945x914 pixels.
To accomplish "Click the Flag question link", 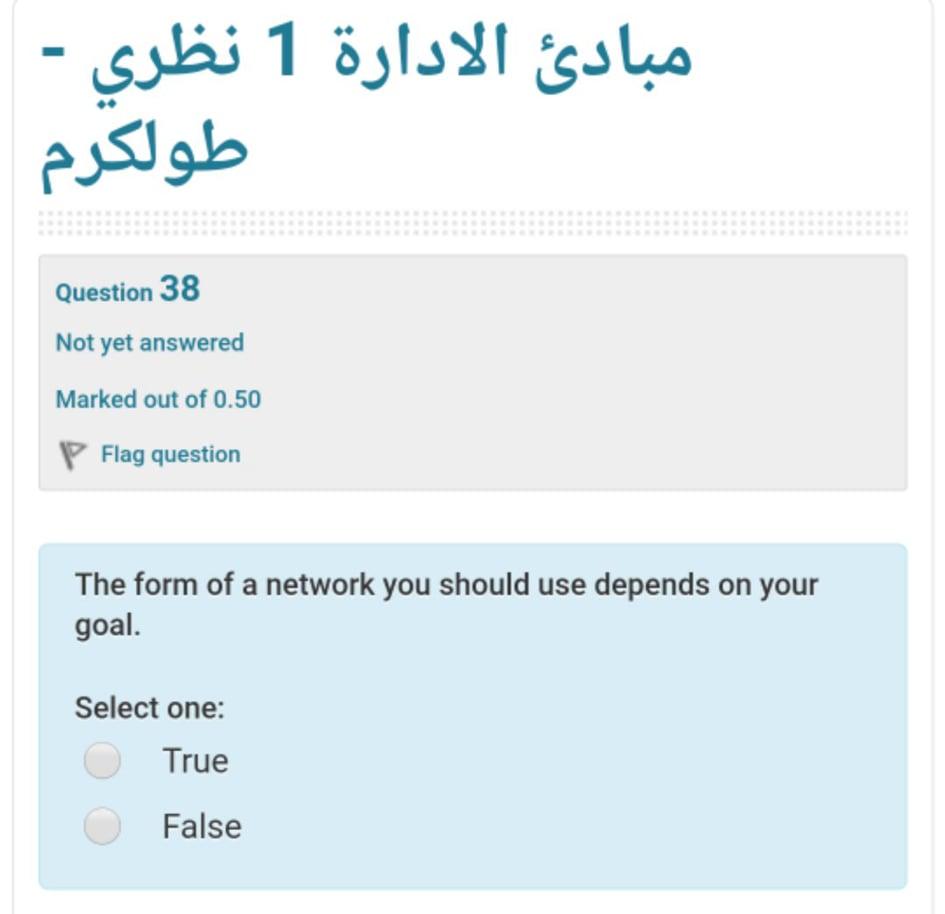I will (169, 453).
